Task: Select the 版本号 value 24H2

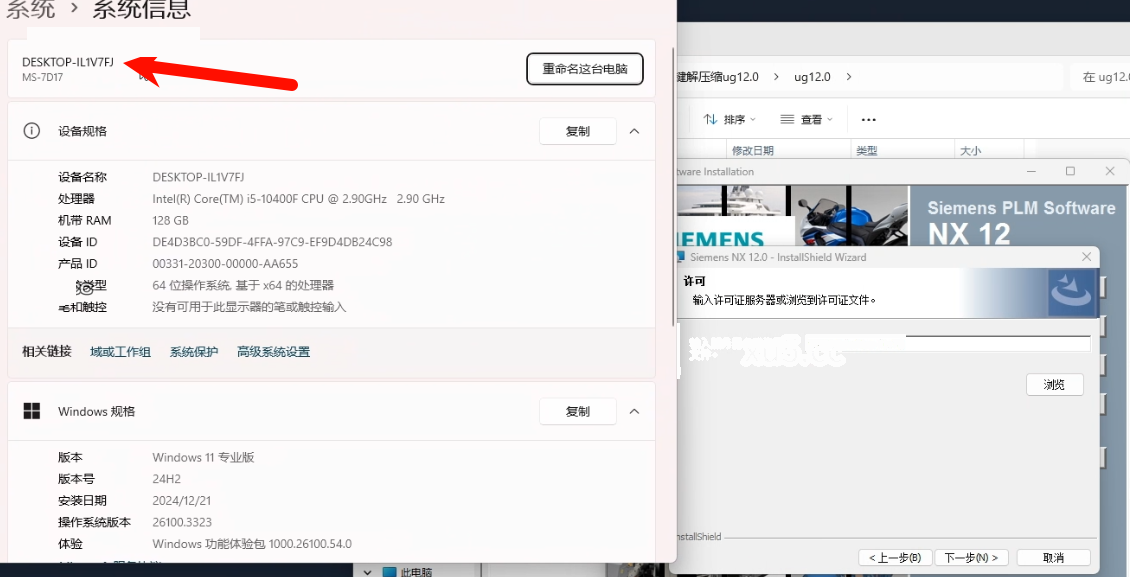Action: [x=166, y=479]
